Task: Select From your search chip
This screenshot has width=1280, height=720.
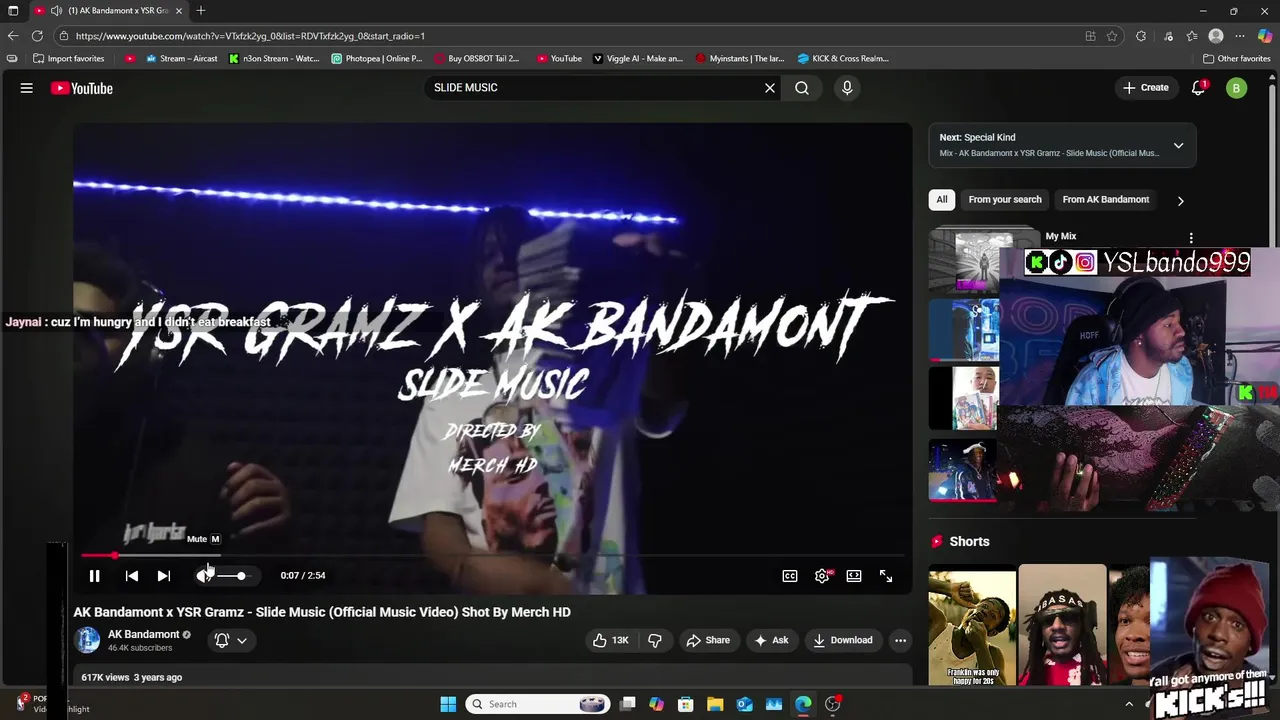Action: [1005, 199]
